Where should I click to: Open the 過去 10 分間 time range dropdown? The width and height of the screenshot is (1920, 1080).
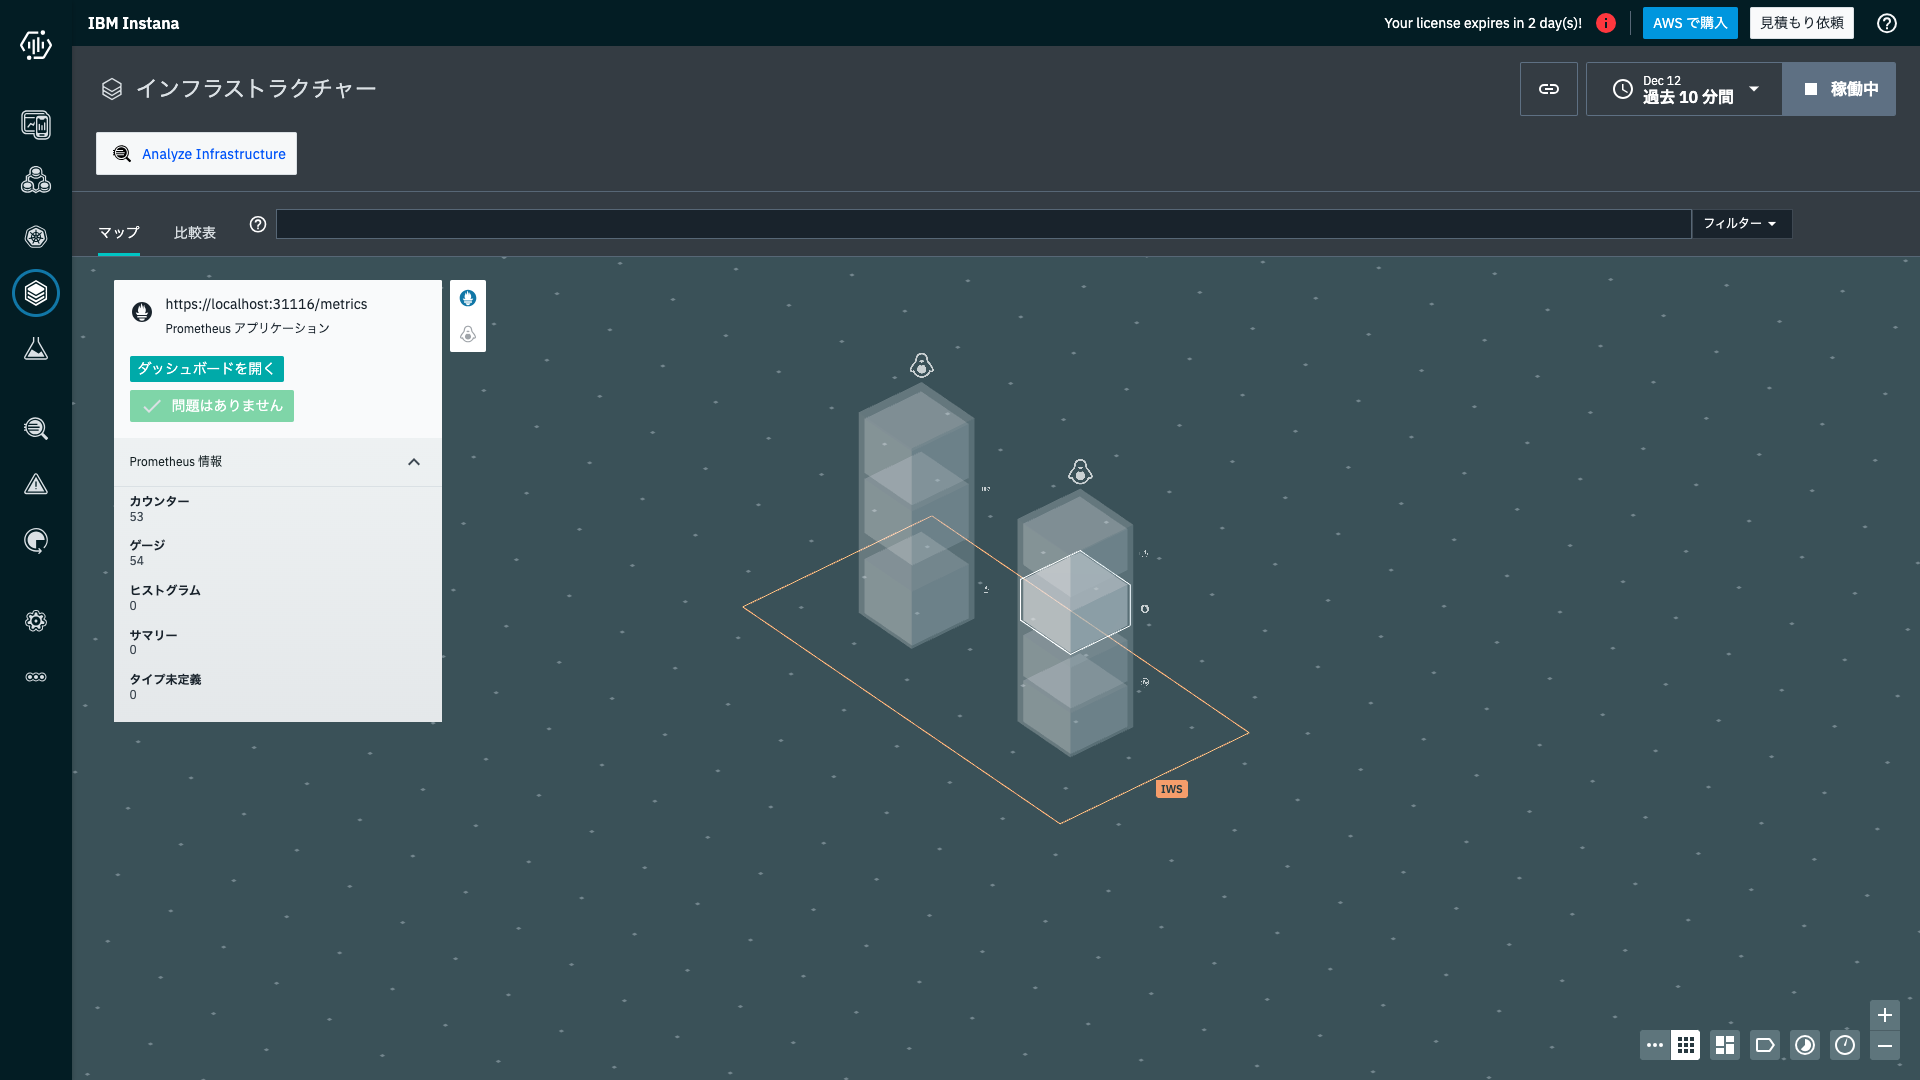pos(1685,89)
